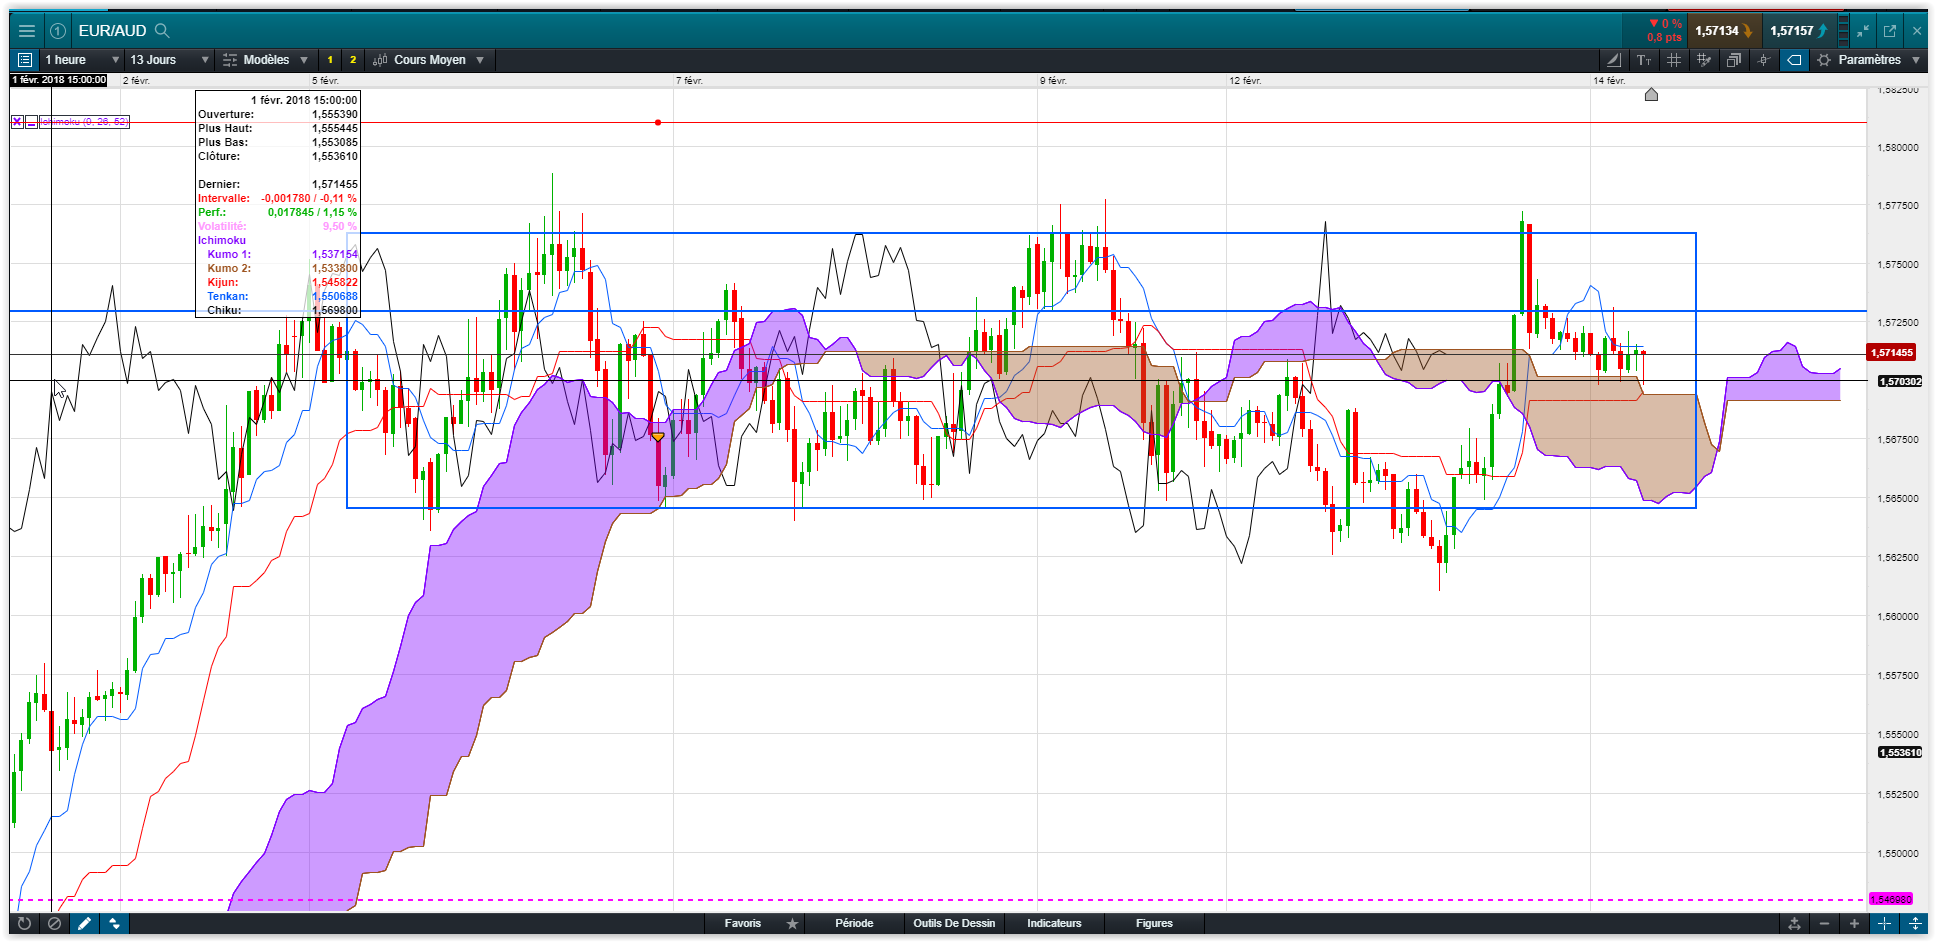Pop out chart into a new window
This screenshot has height=942, width=1936.
(1890, 31)
